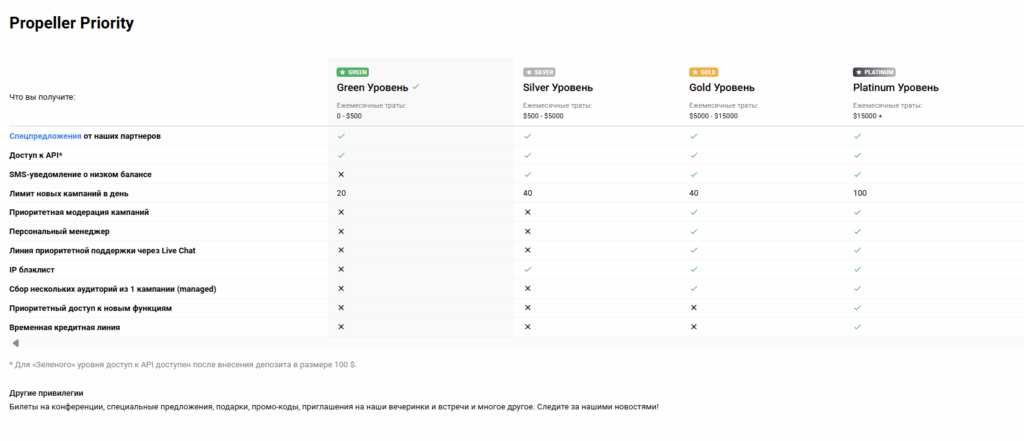Click the Green spending range 0 - $500

(x=349, y=116)
